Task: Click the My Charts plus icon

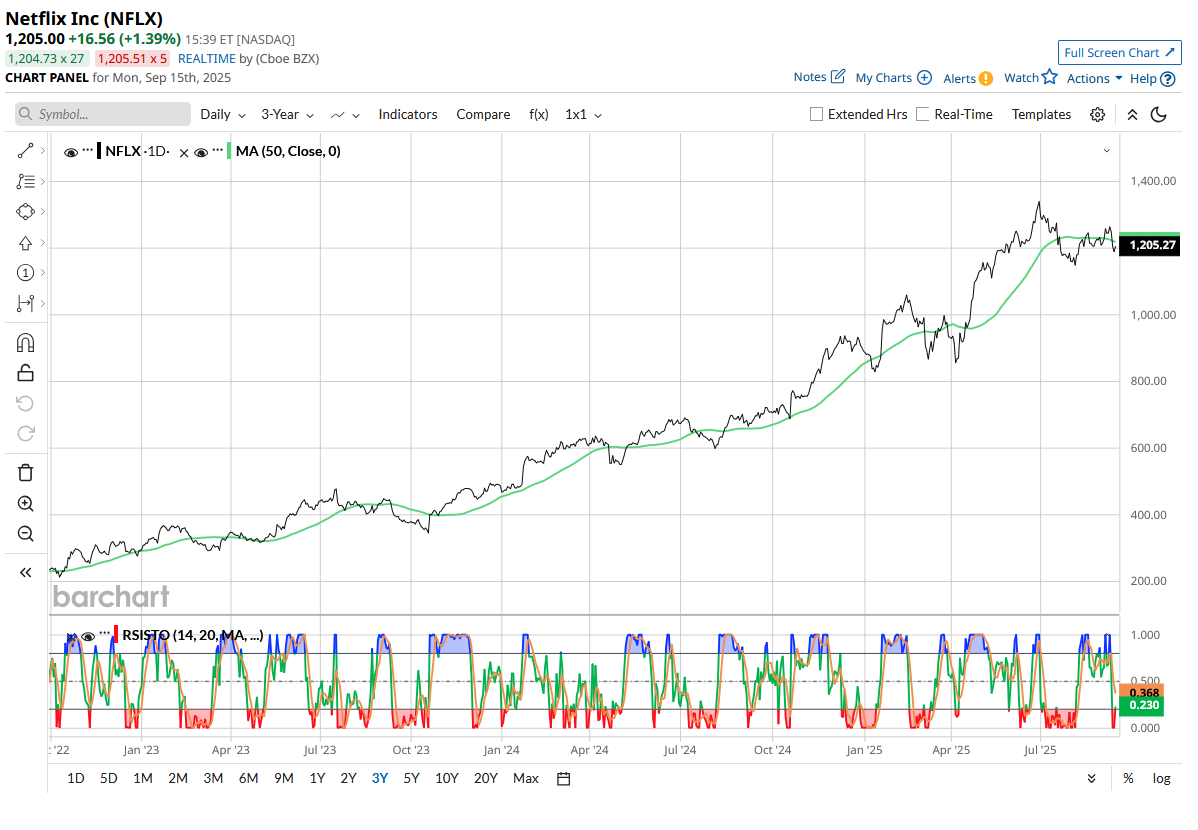Action: click(924, 77)
